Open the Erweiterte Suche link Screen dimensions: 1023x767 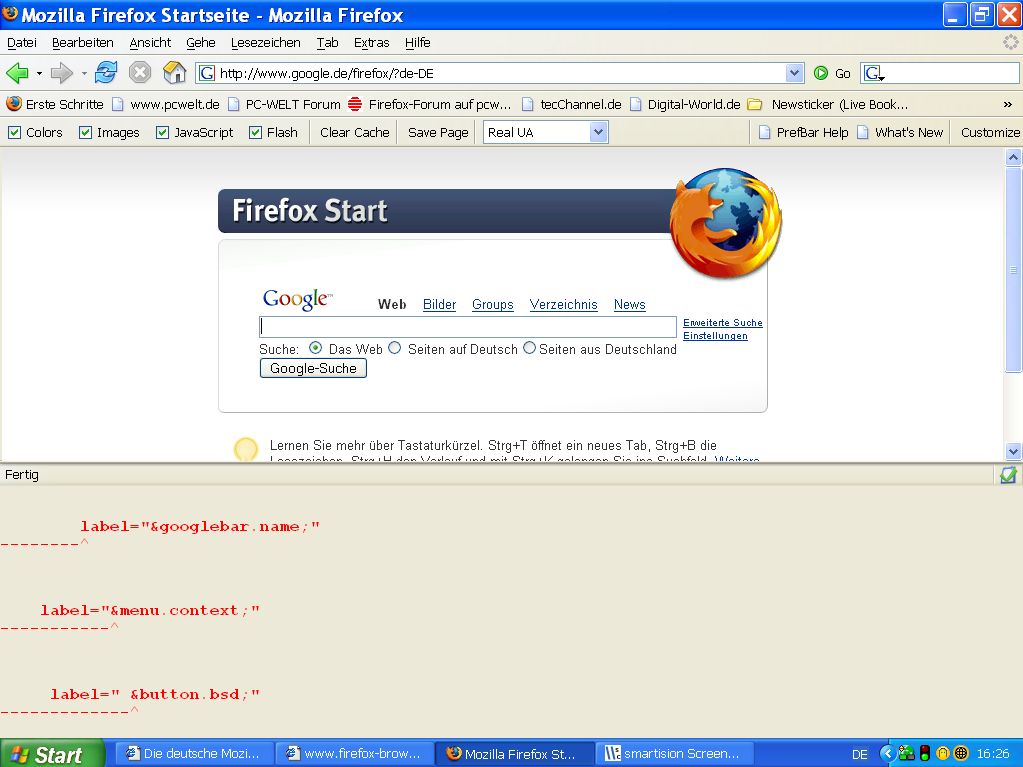[x=723, y=323]
